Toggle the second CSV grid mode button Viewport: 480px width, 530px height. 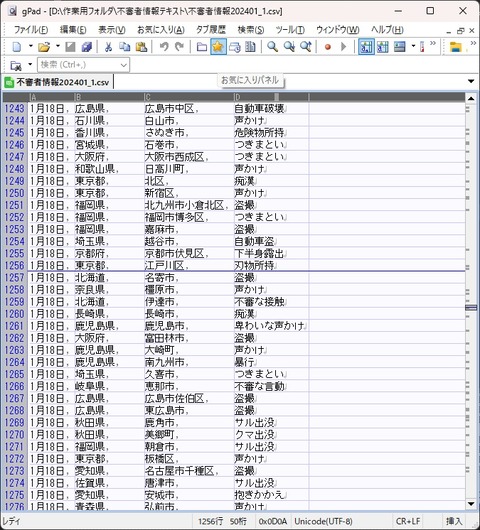(383, 47)
